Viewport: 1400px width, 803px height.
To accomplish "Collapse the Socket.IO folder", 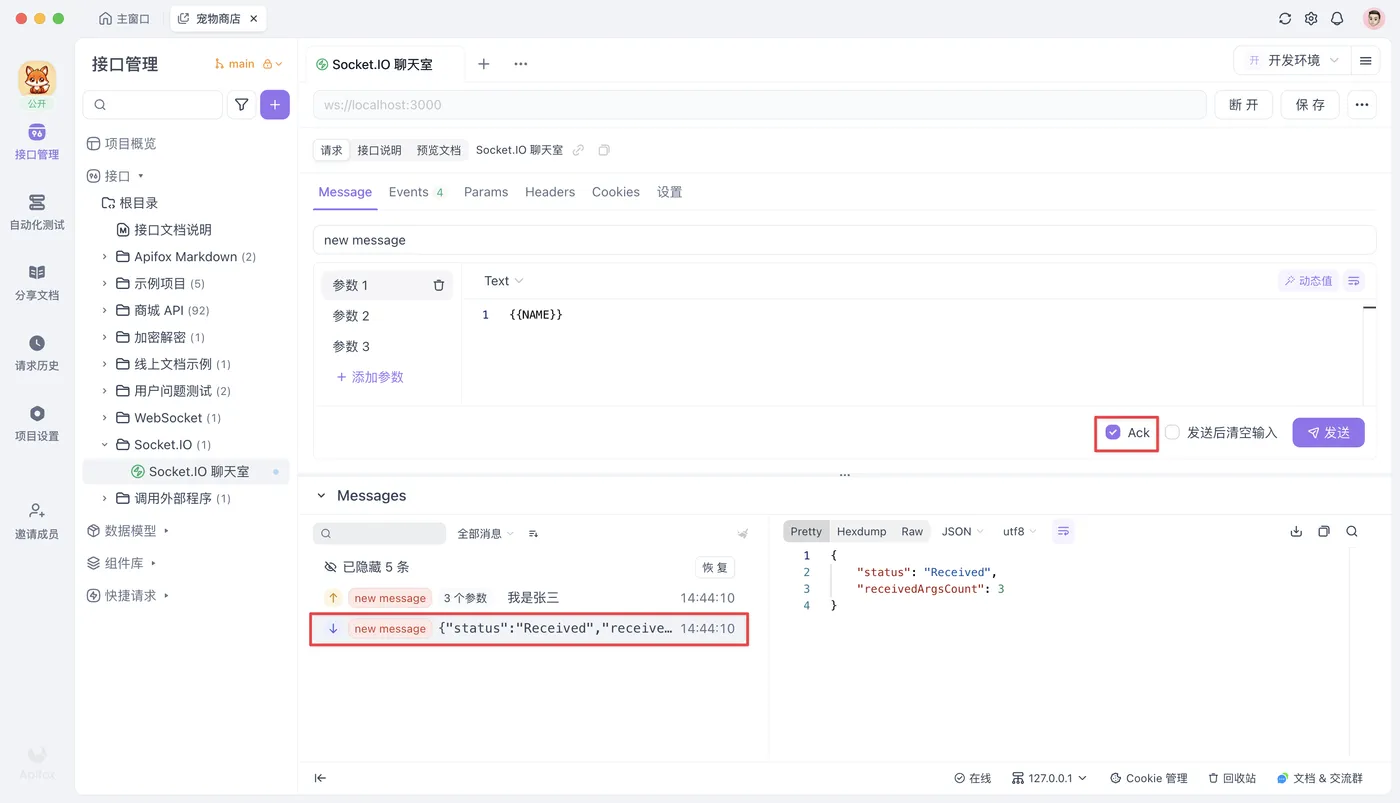I will pos(105,445).
